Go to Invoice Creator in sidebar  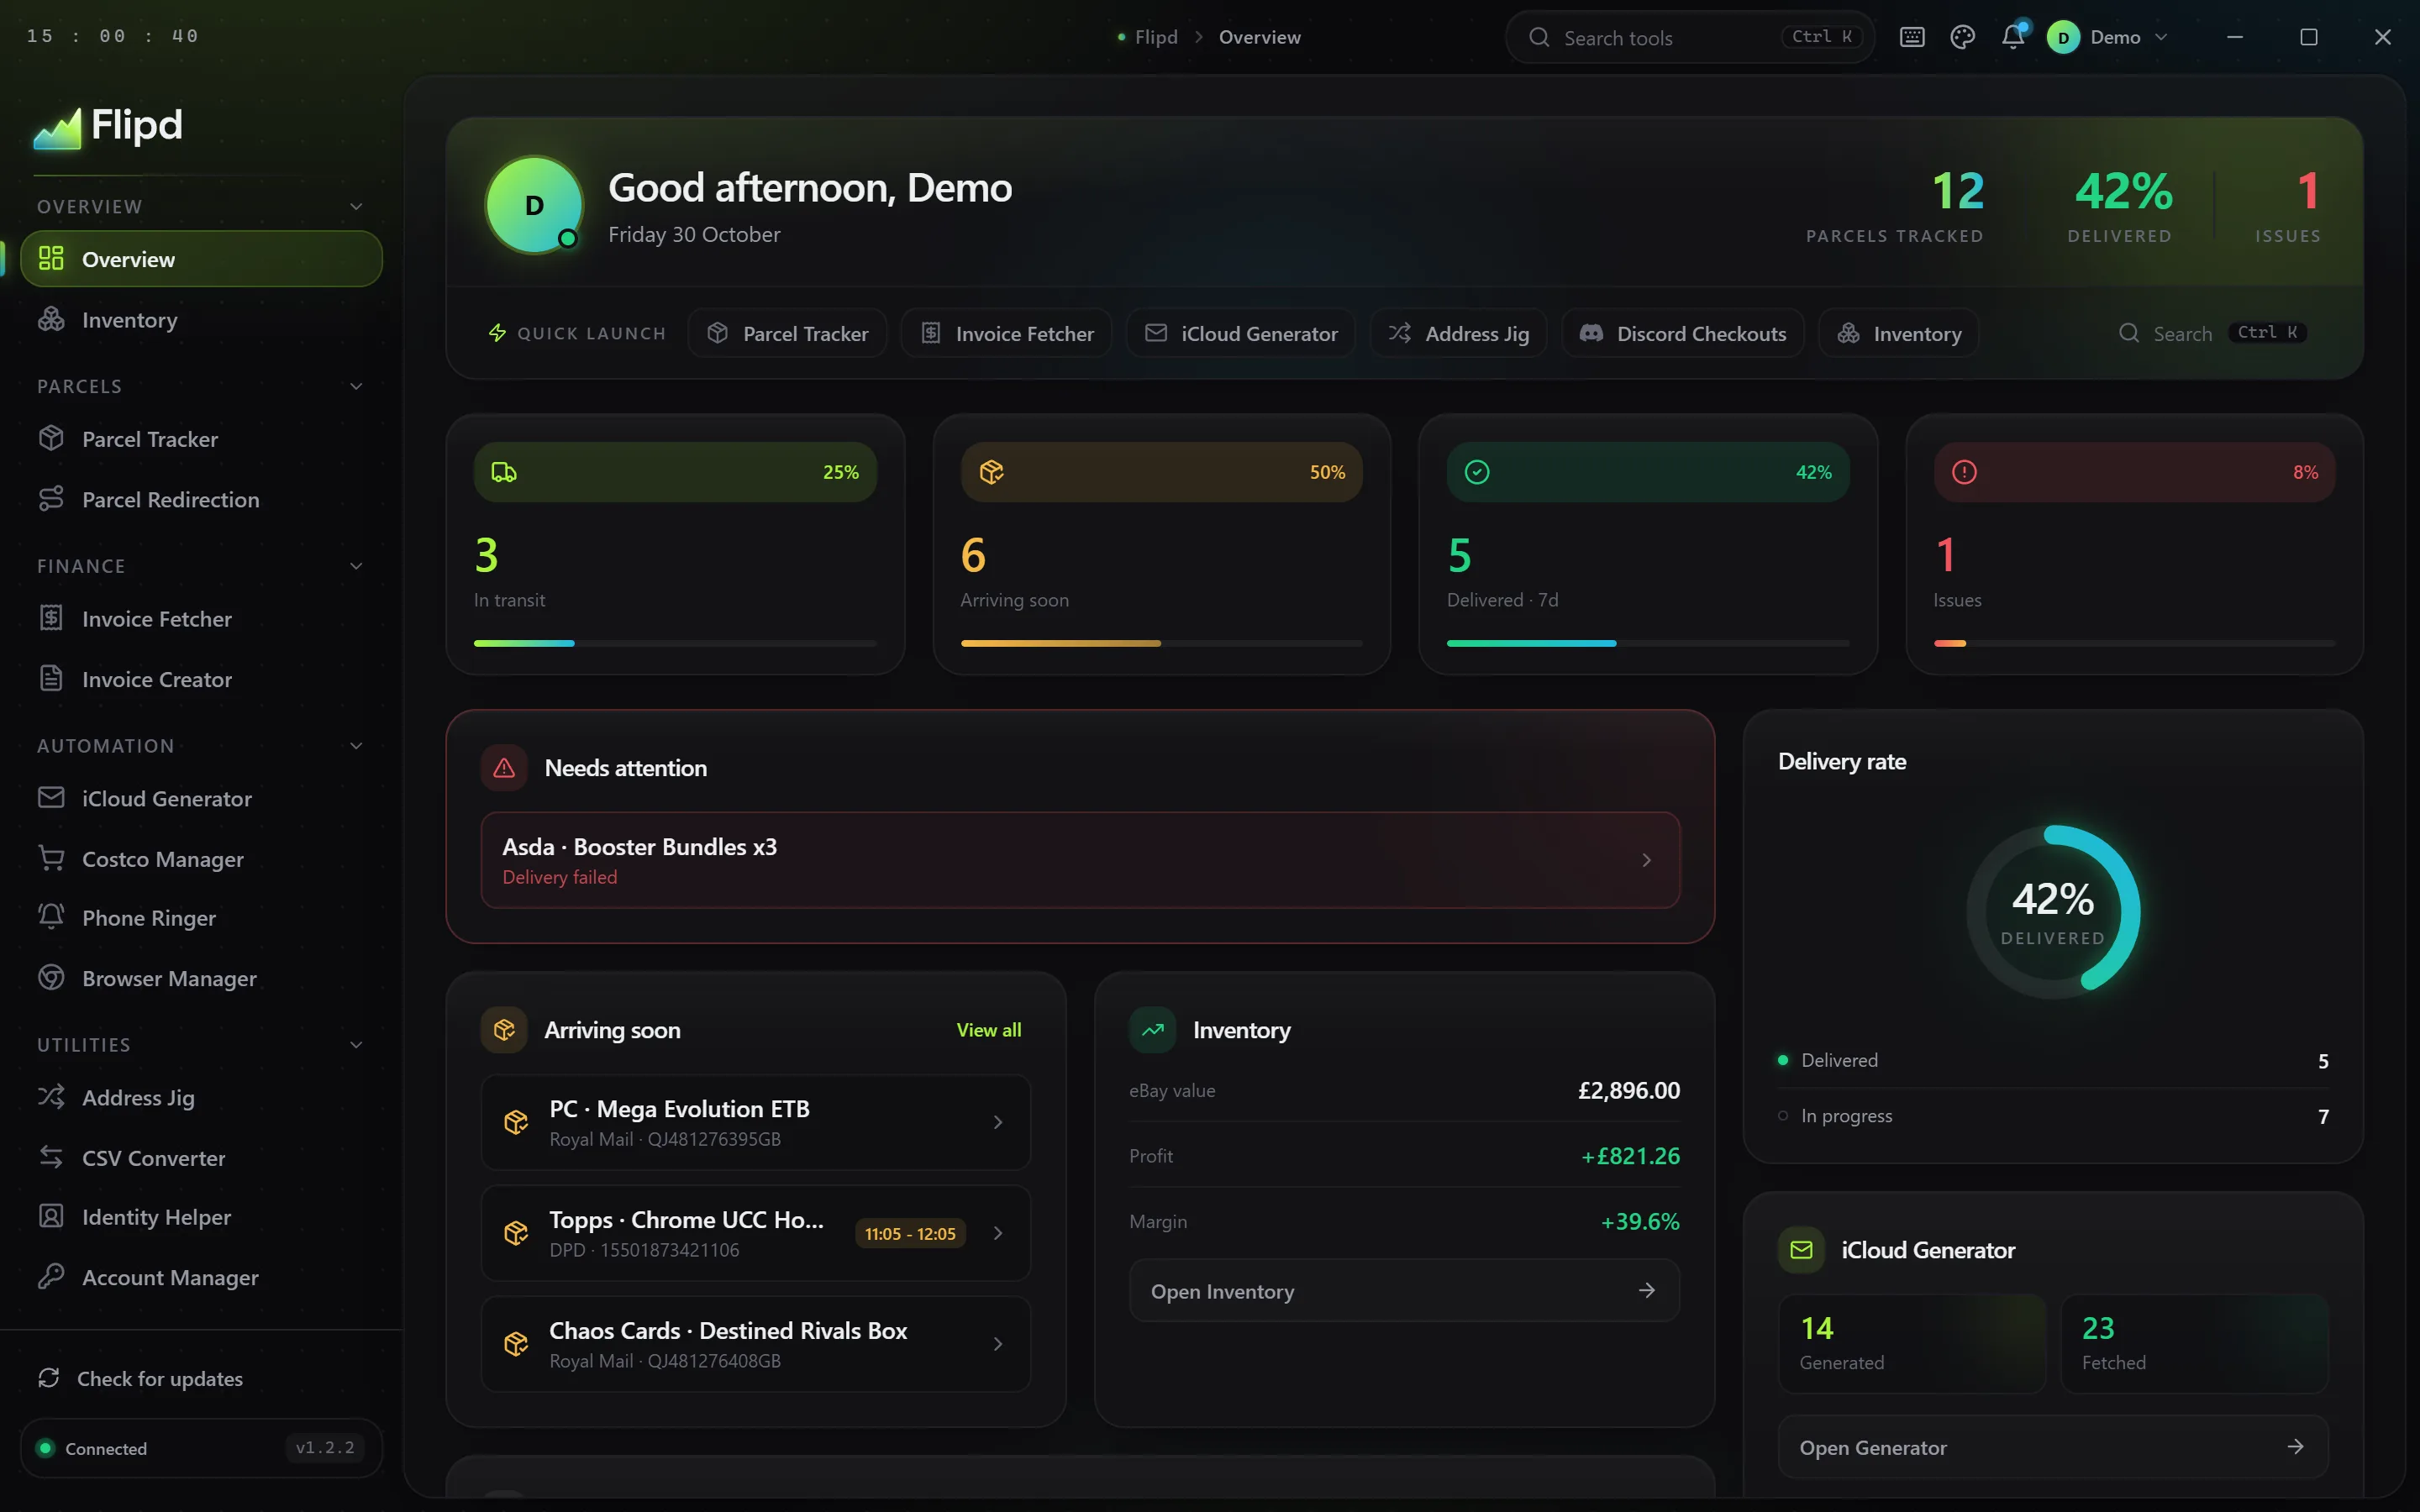tap(201, 679)
